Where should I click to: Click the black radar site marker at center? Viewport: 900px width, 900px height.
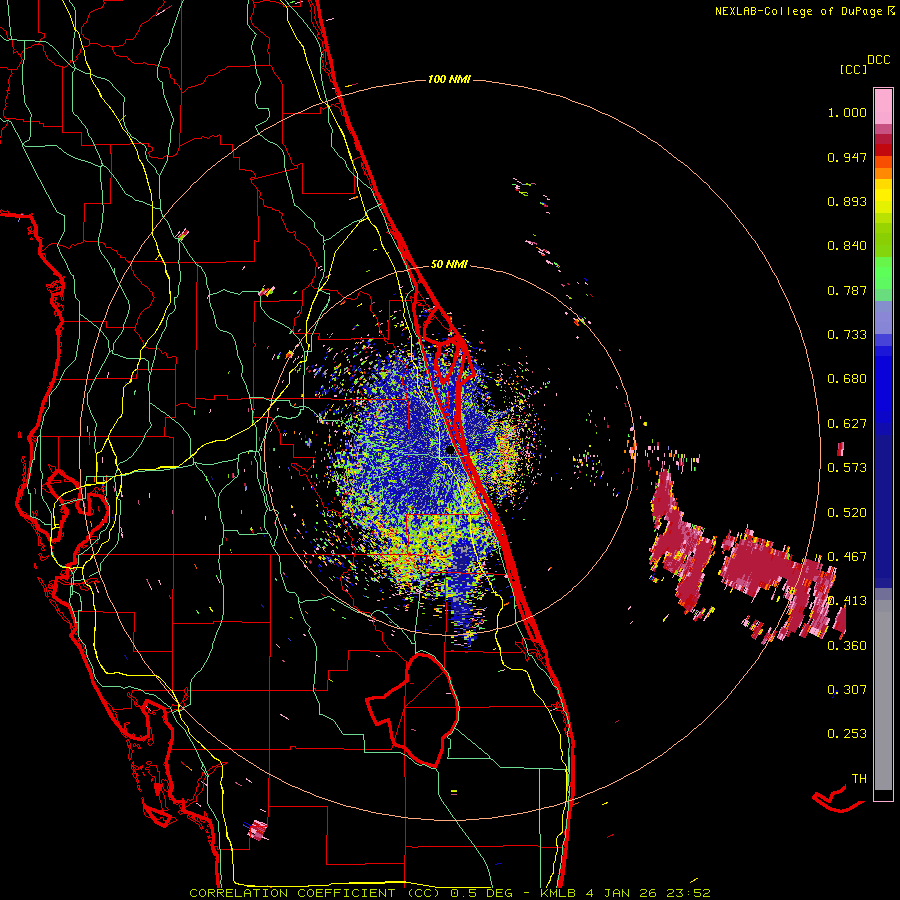click(x=450, y=451)
